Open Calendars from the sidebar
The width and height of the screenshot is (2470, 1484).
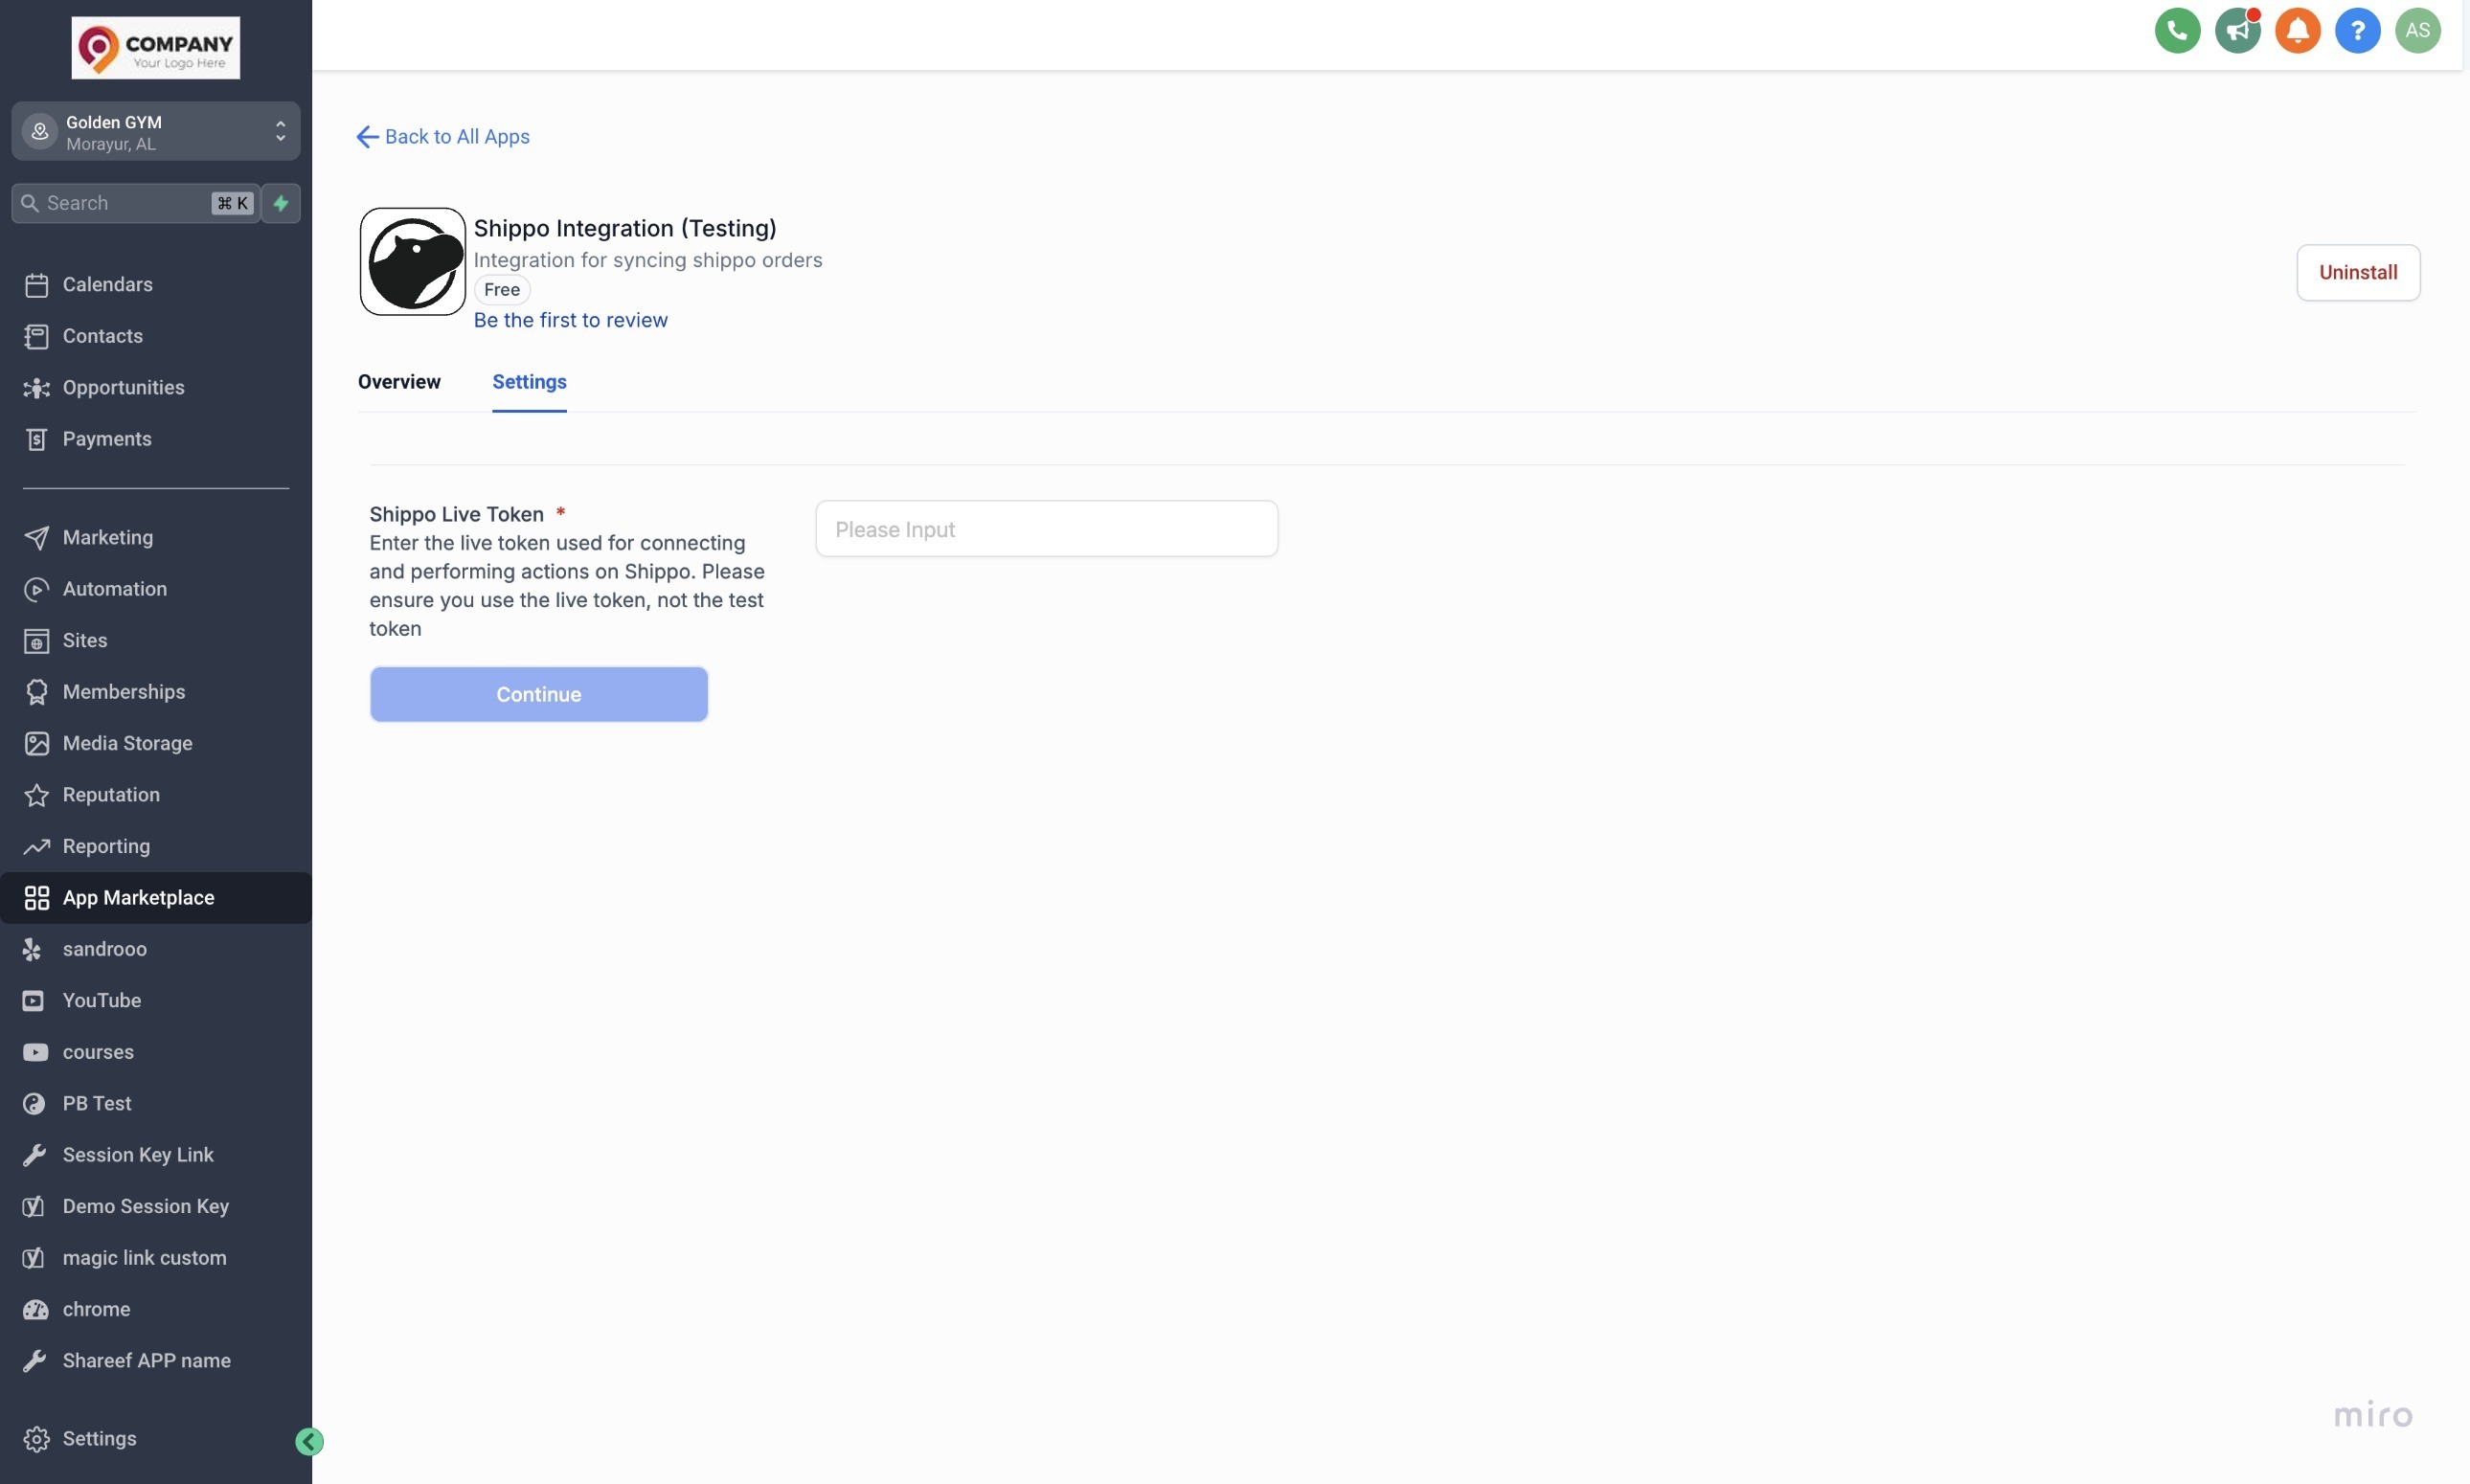point(107,285)
